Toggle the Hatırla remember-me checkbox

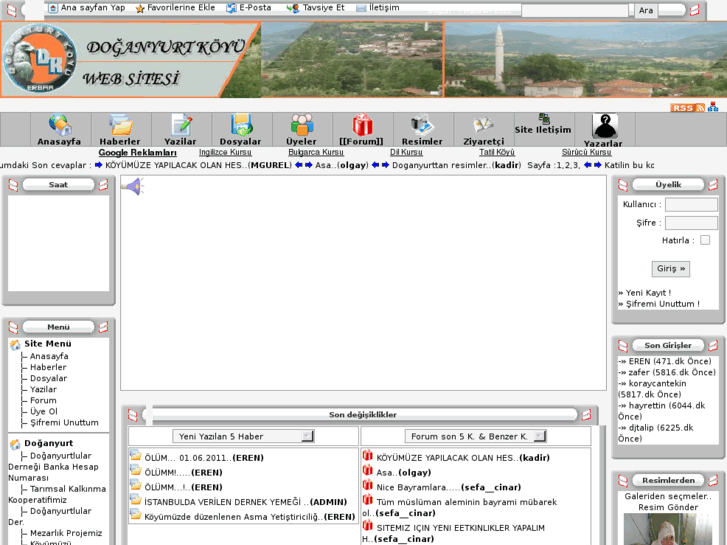coord(705,240)
